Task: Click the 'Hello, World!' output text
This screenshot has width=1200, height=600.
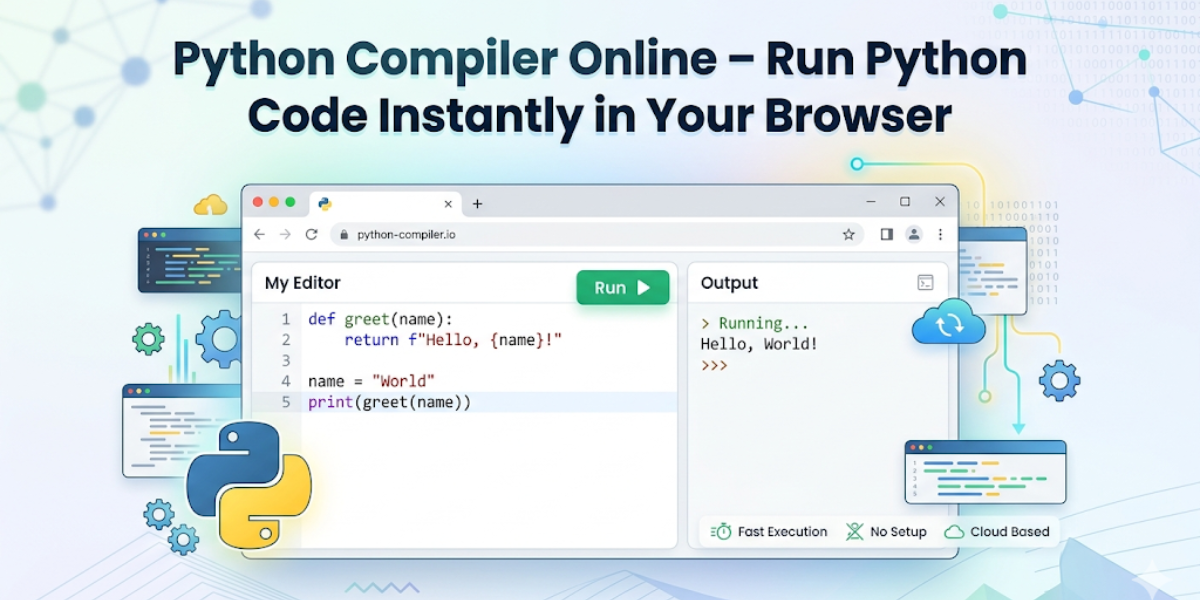Action: (x=759, y=344)
